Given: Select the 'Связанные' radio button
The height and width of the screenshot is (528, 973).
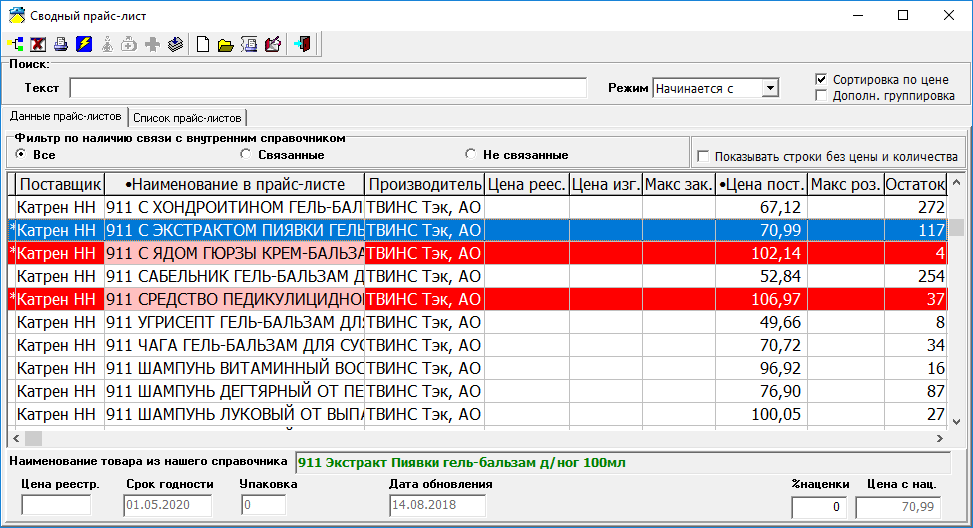Looking at the screenshot, I should point(246,155).
